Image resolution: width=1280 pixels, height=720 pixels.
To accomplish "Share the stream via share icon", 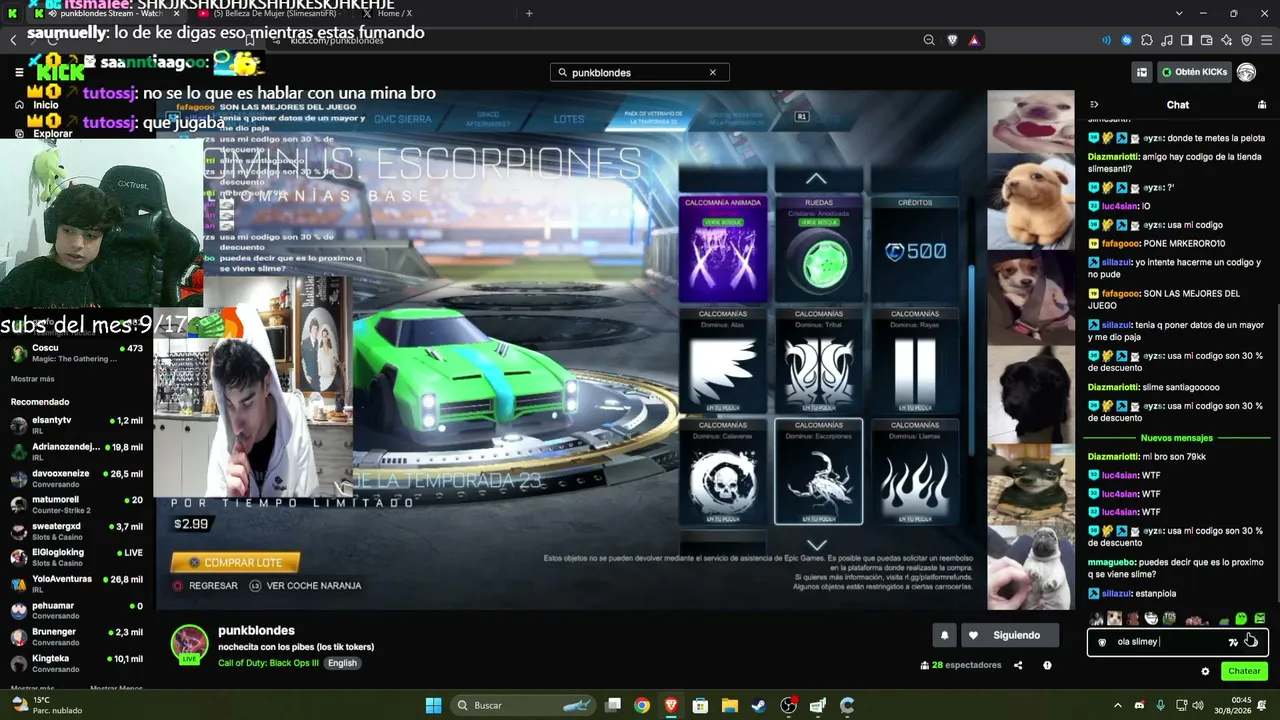I will (x=1018, y=665).
